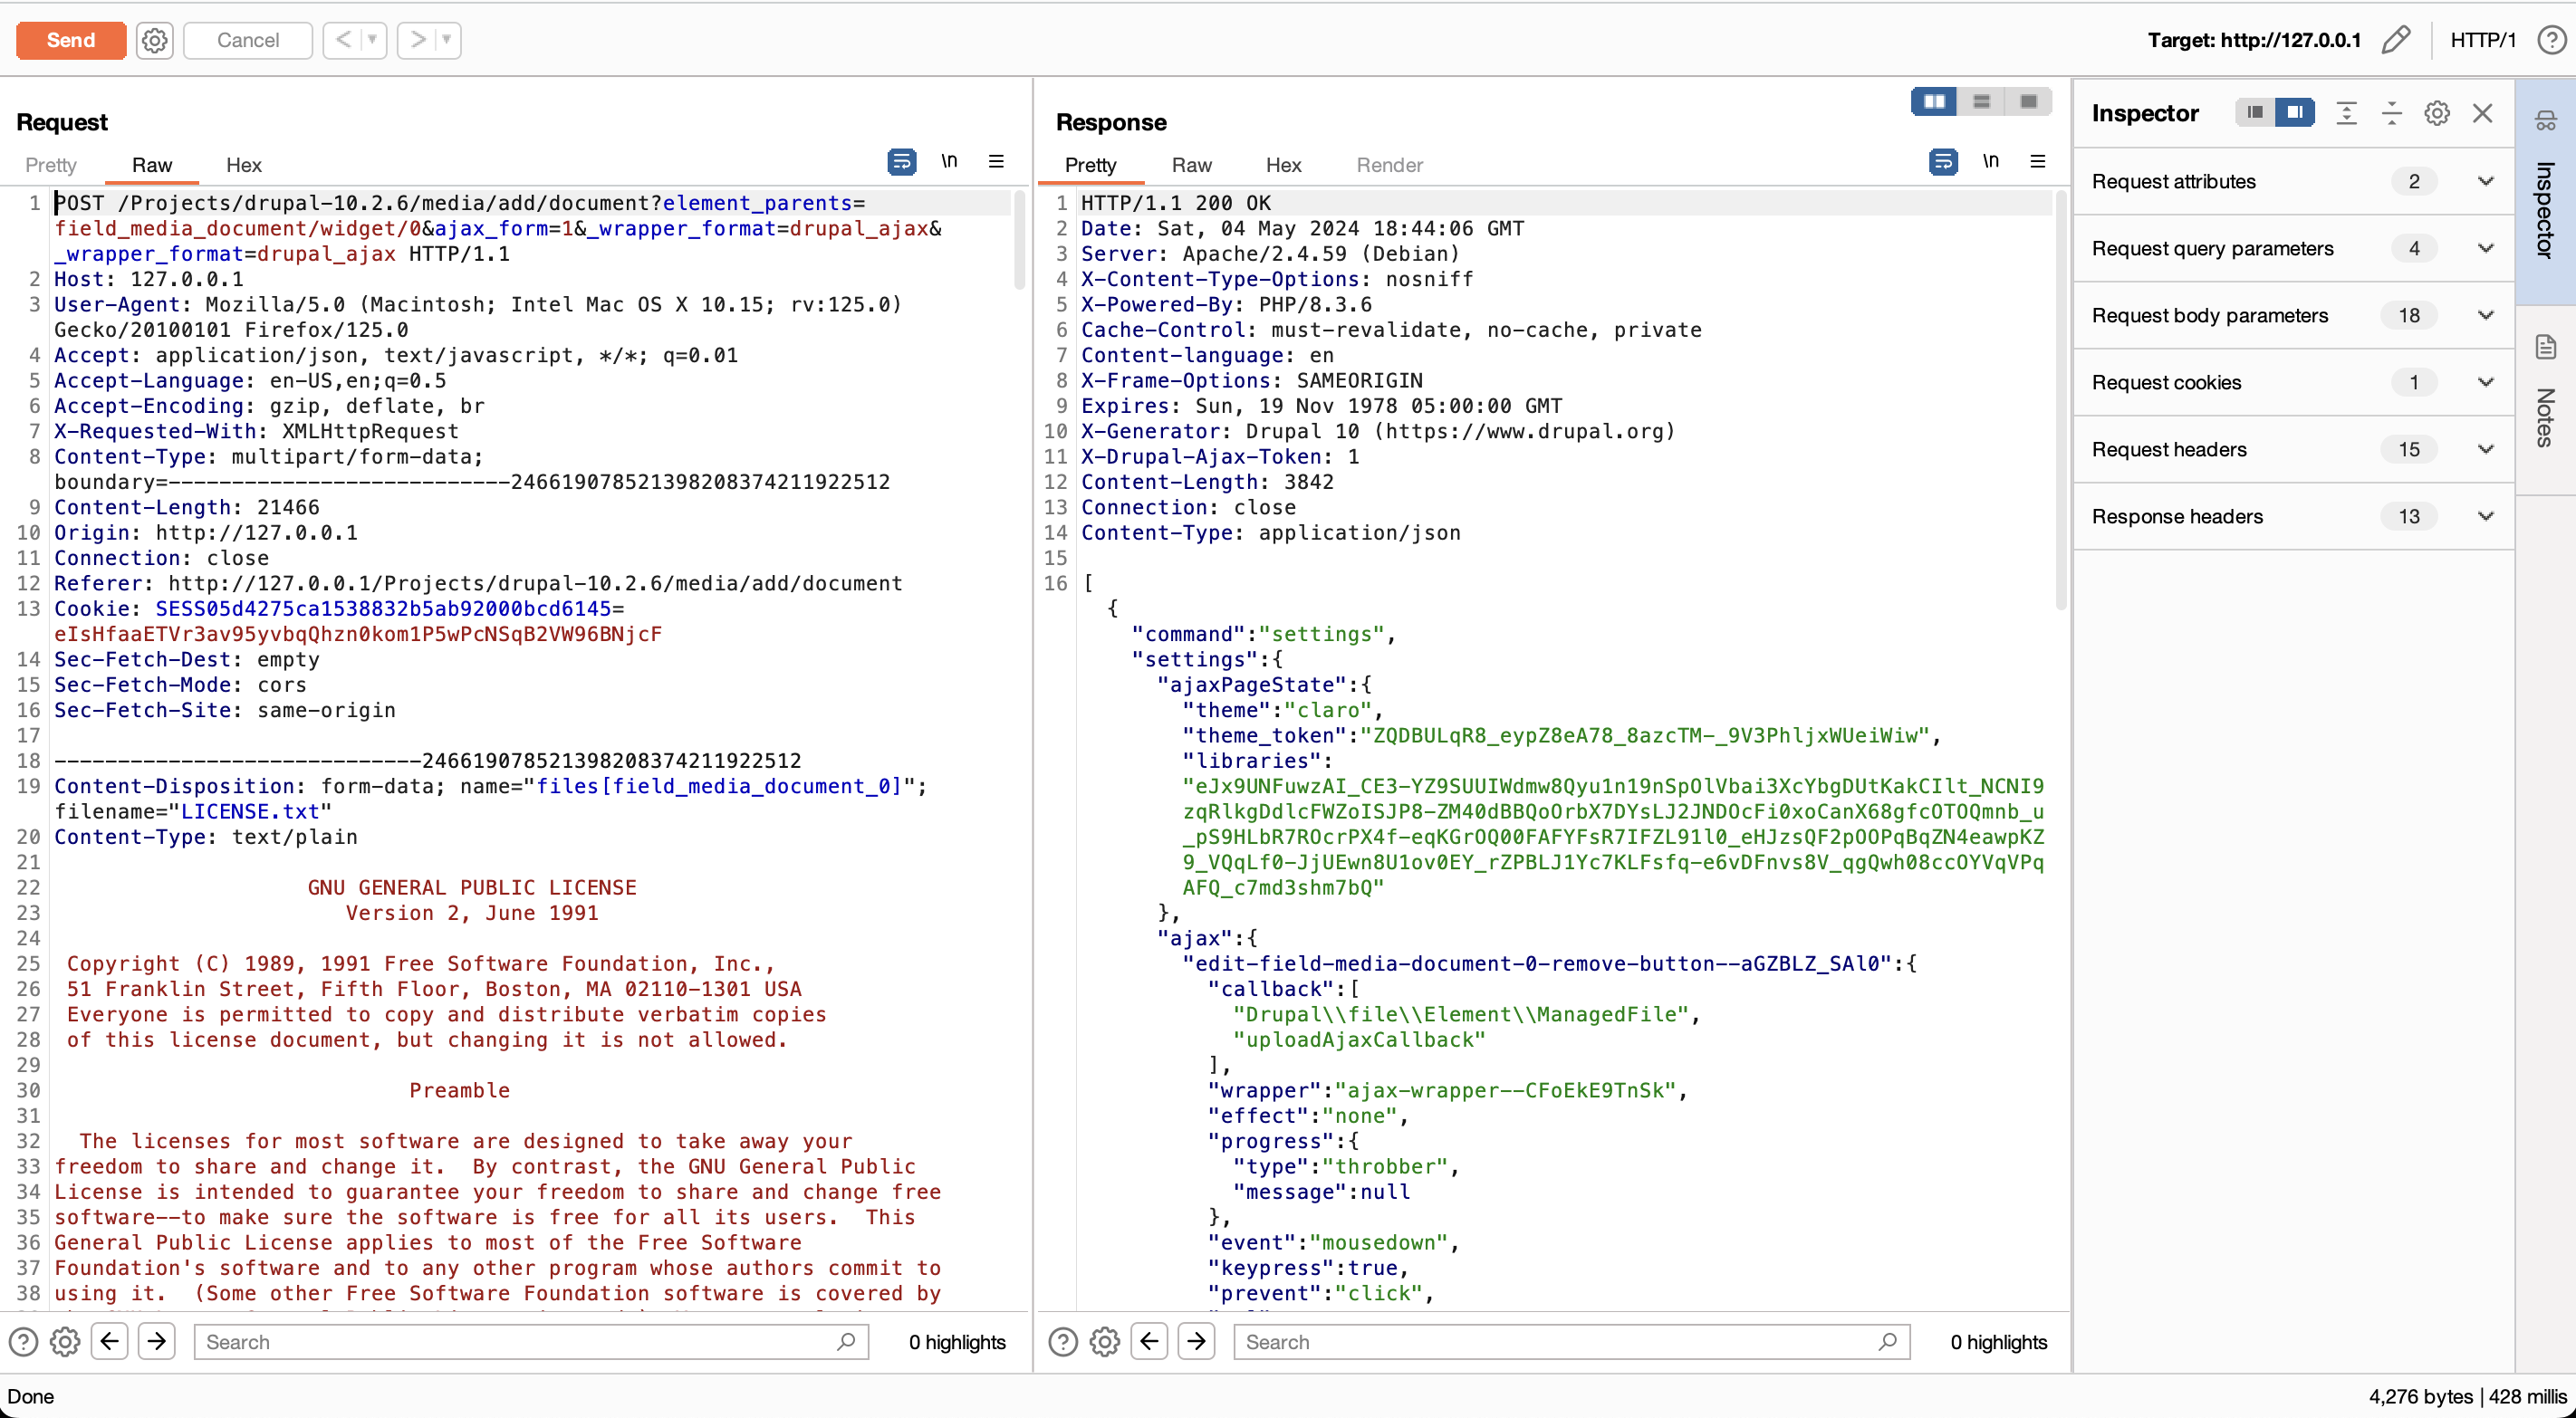Open Request panel hamburger options menu
Image resolution: width=2576 pixels, height=1418 pixels.
[x=996, y=162]
